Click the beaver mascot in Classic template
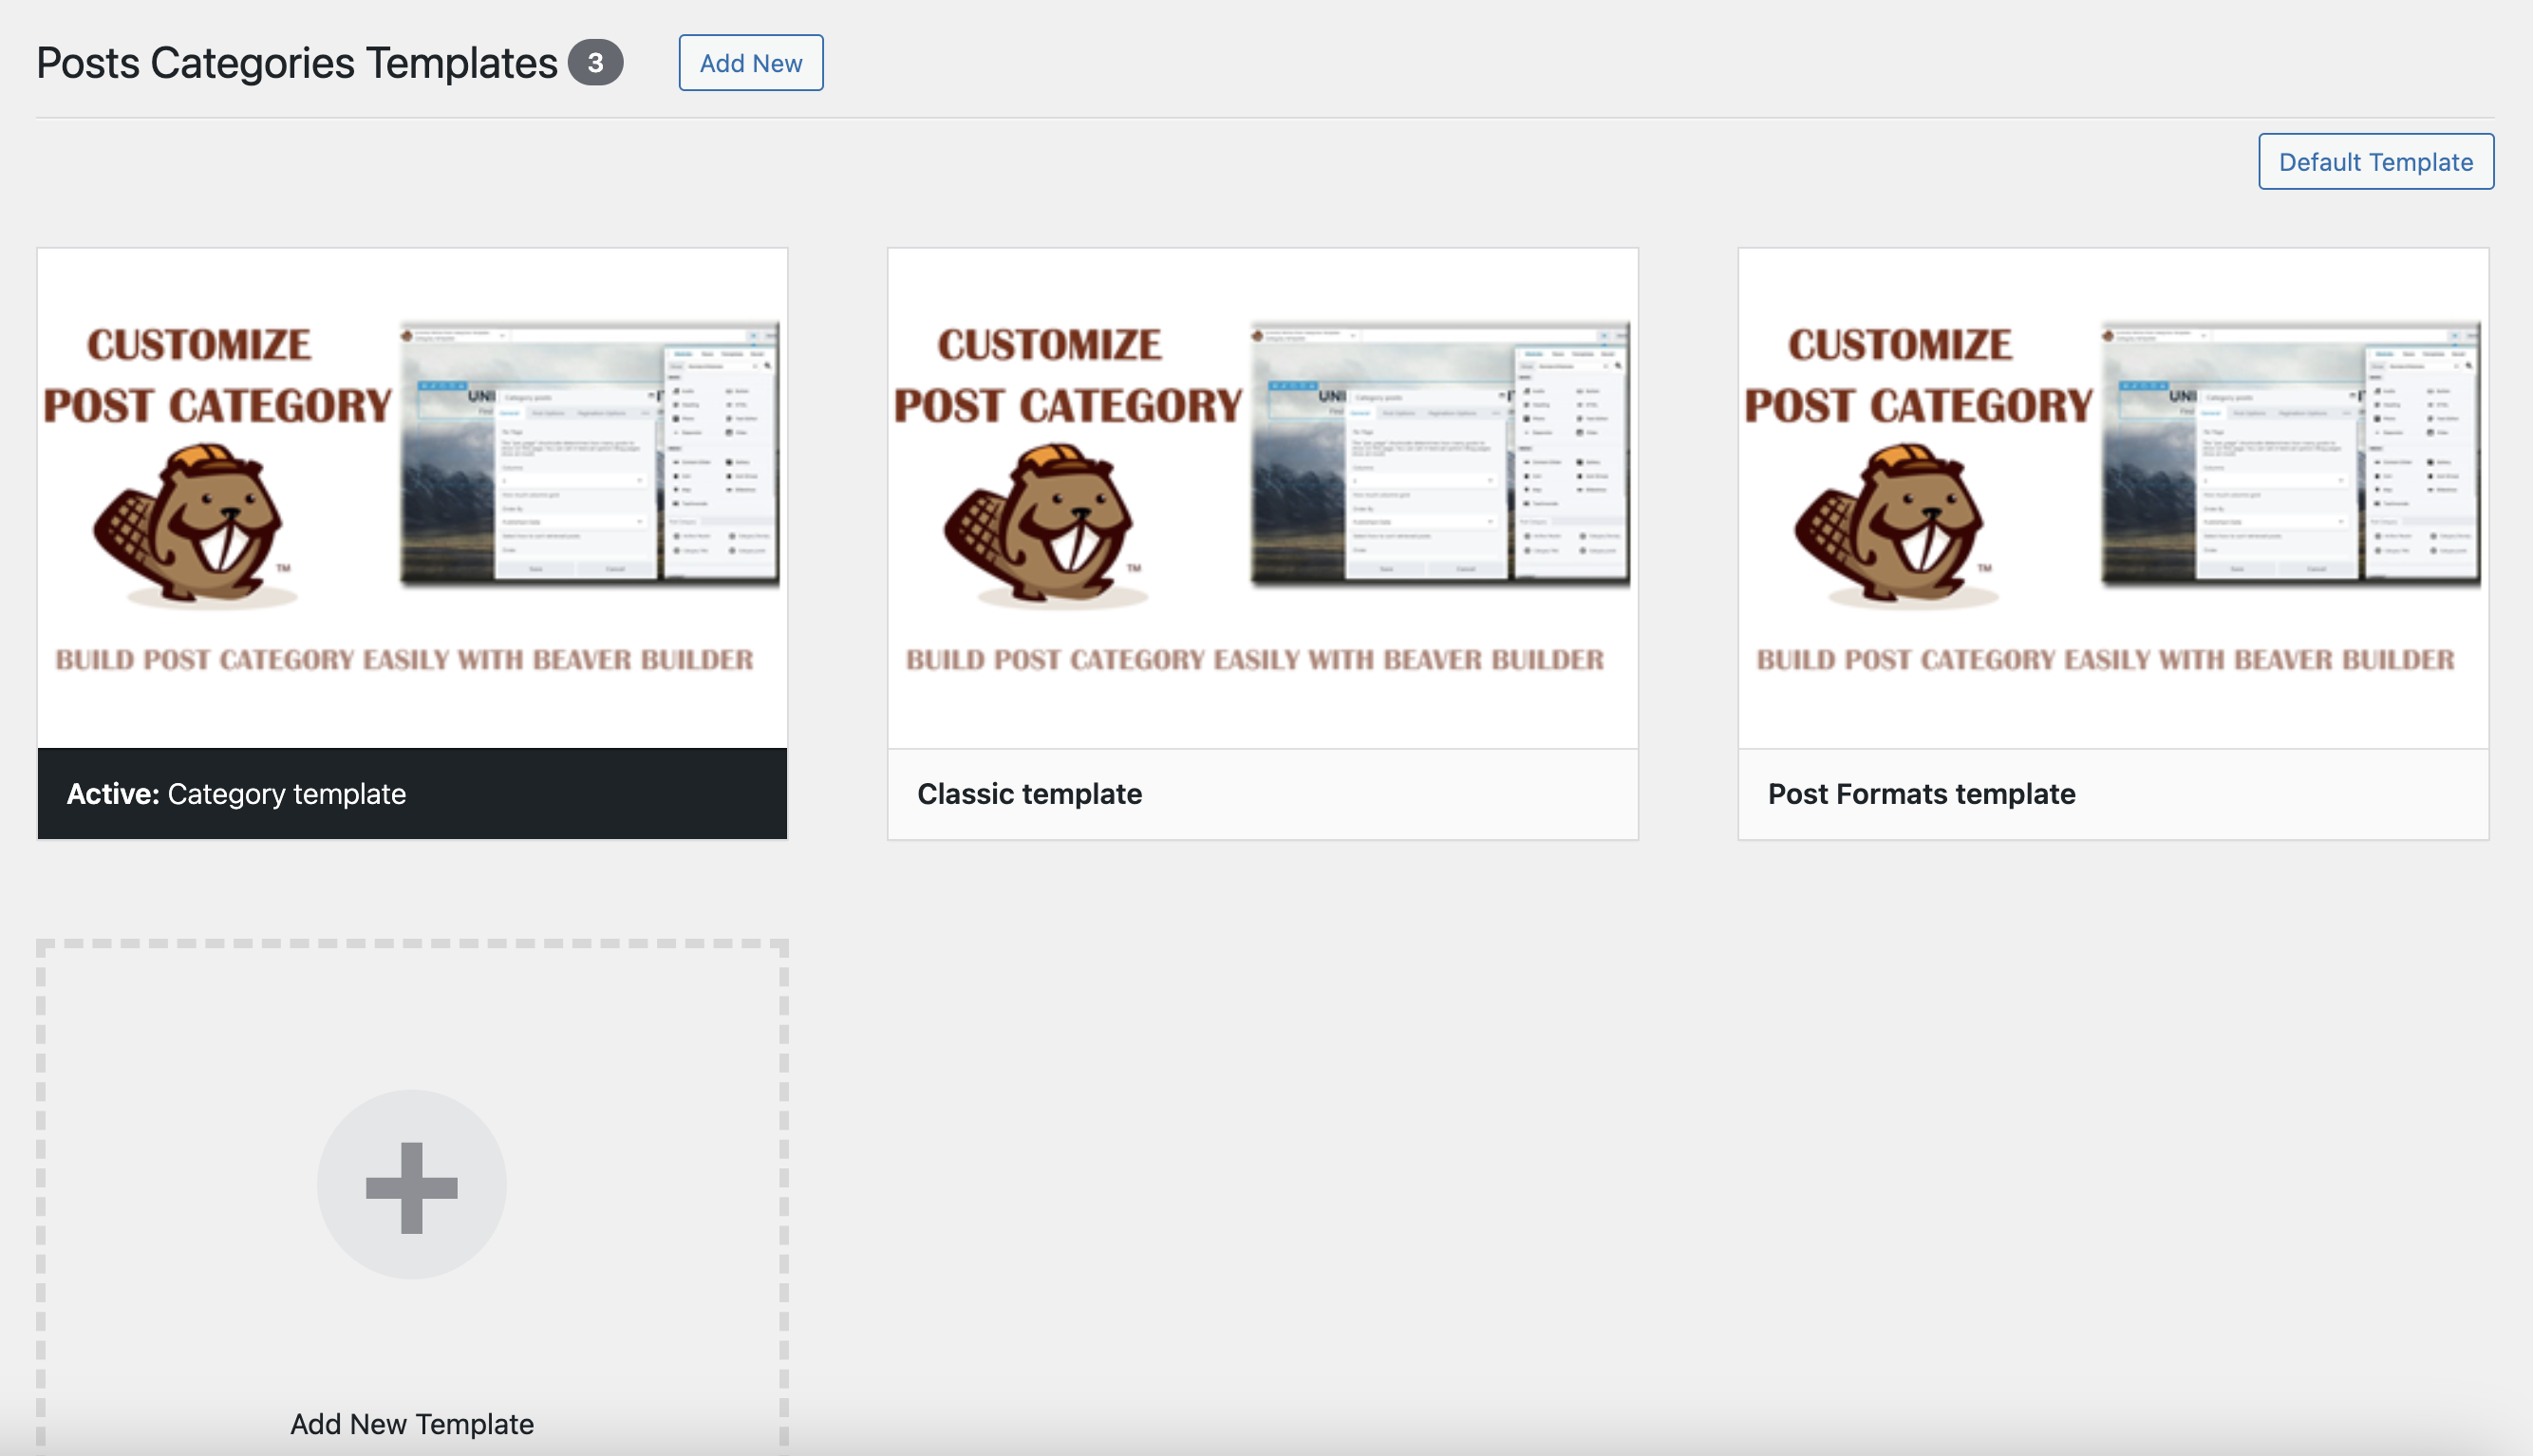The width and height of the screenshot is (2533, 1456). (1043, 525)
